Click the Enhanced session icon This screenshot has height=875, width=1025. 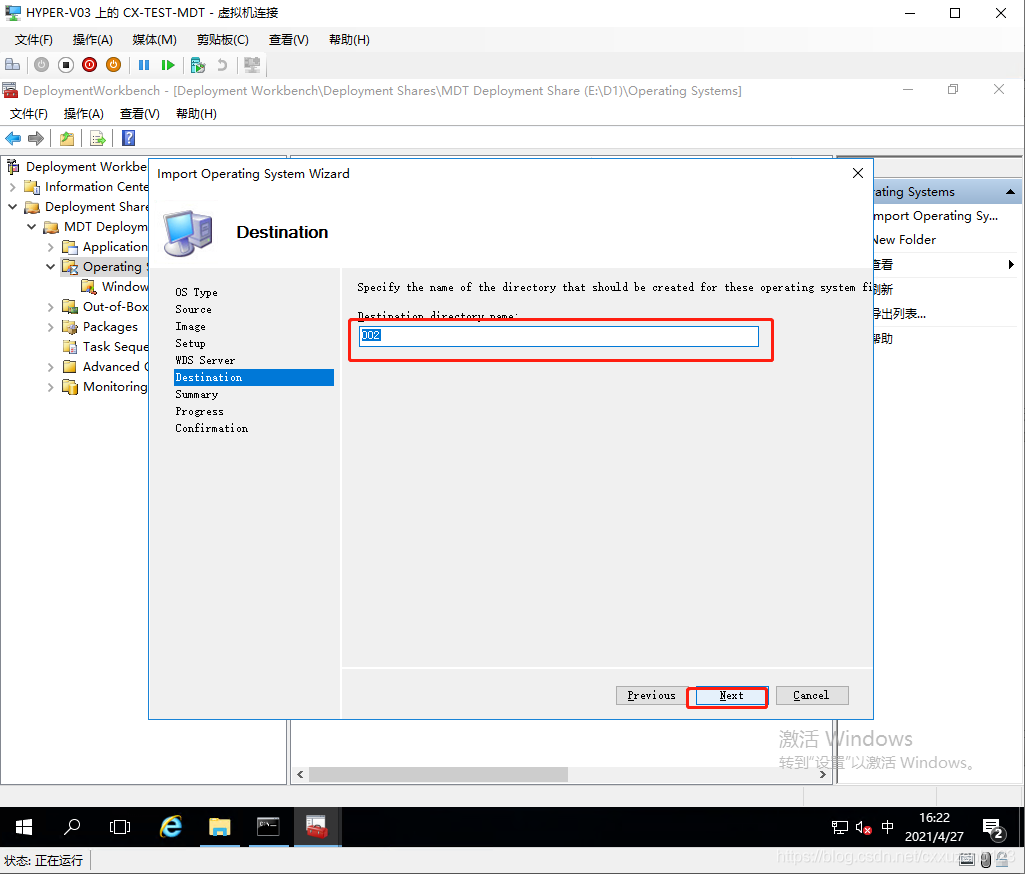[252, 65]
